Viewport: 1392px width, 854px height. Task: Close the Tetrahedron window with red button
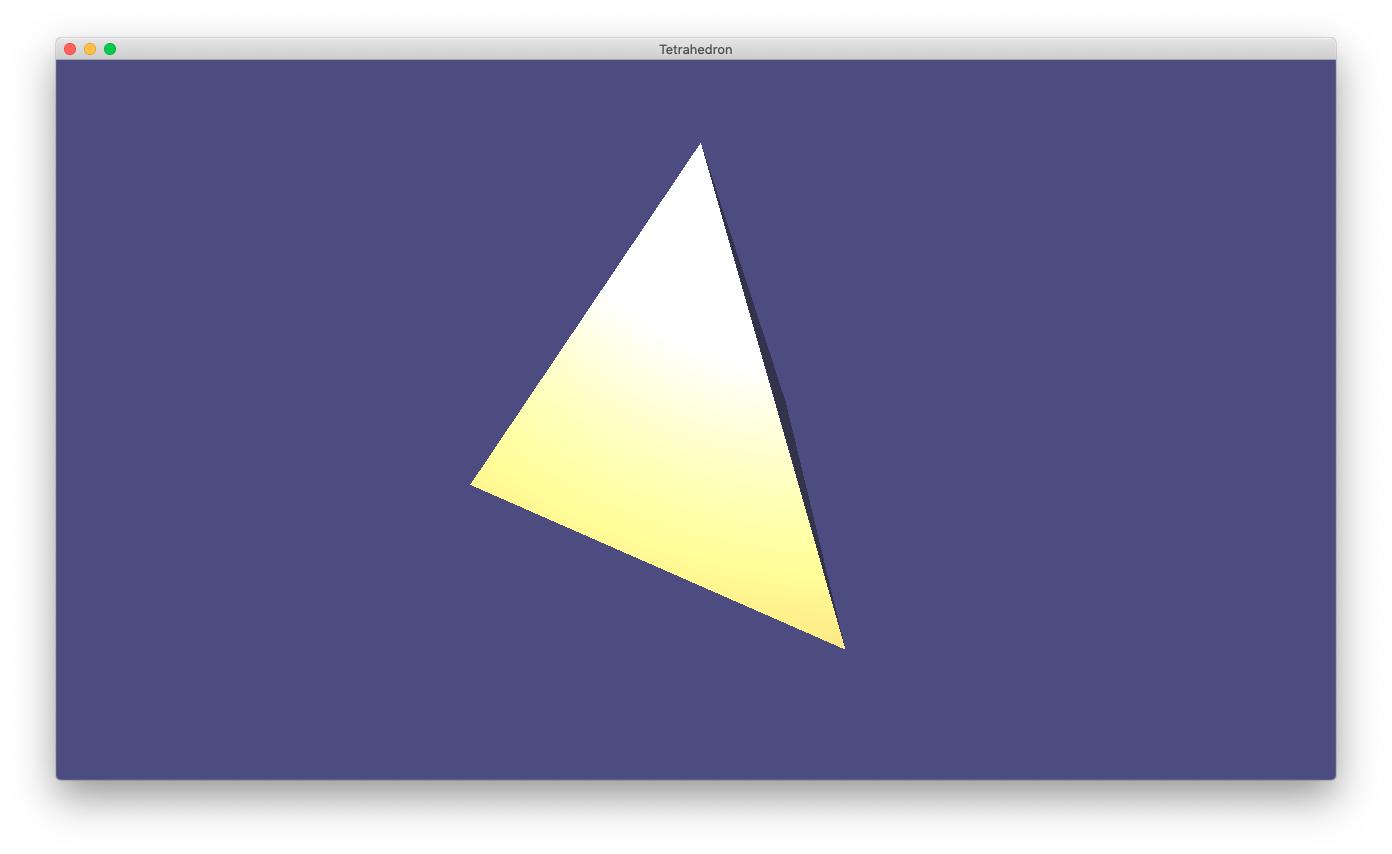70,49
